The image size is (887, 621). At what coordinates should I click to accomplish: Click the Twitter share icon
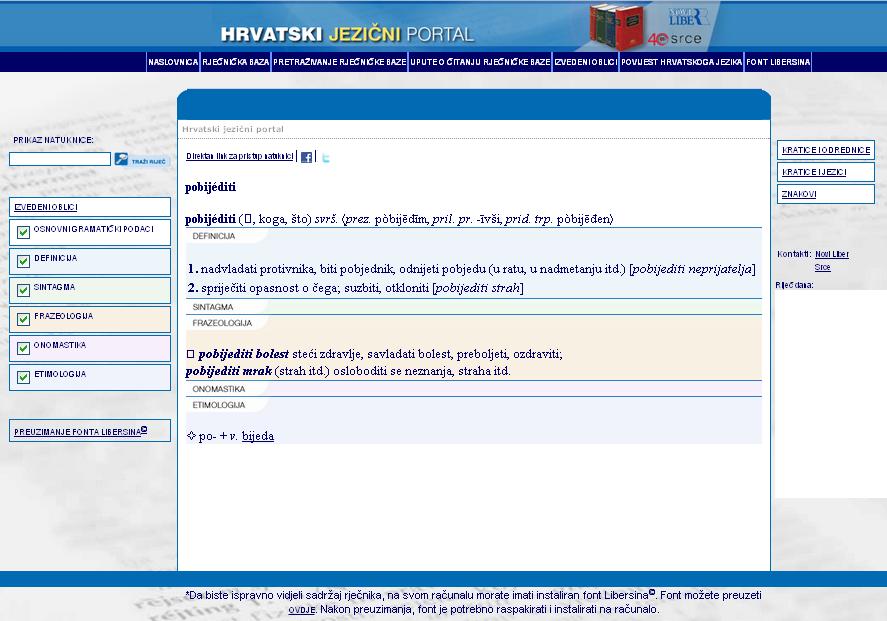coord(325,157)
